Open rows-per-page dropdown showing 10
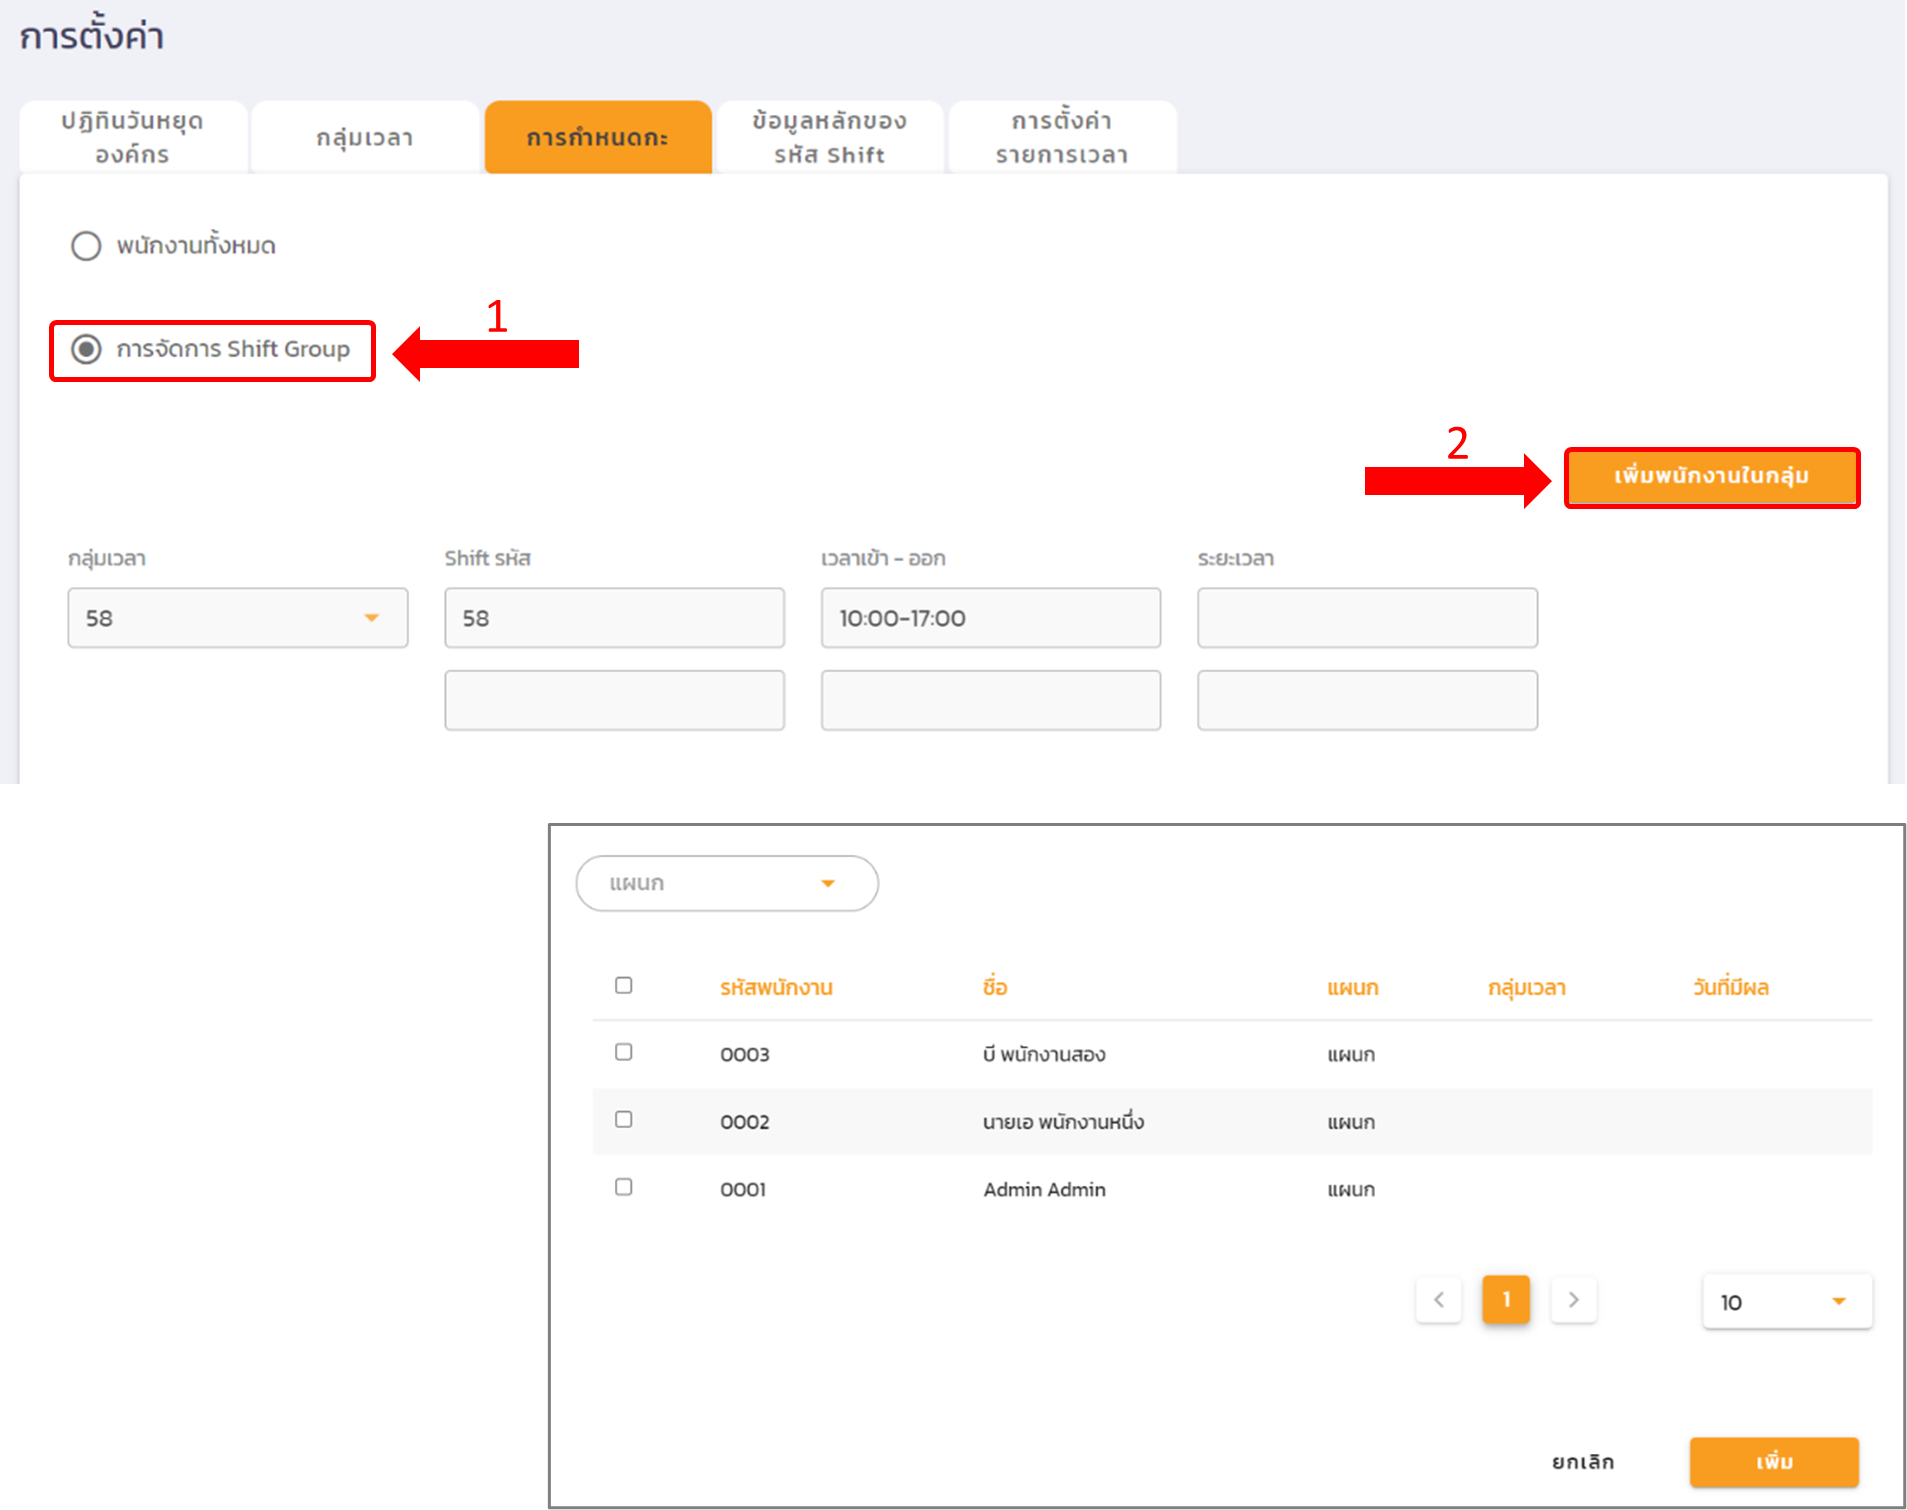The height and width of the screenshot is (1510, 1907). tap(1786, 1302)
